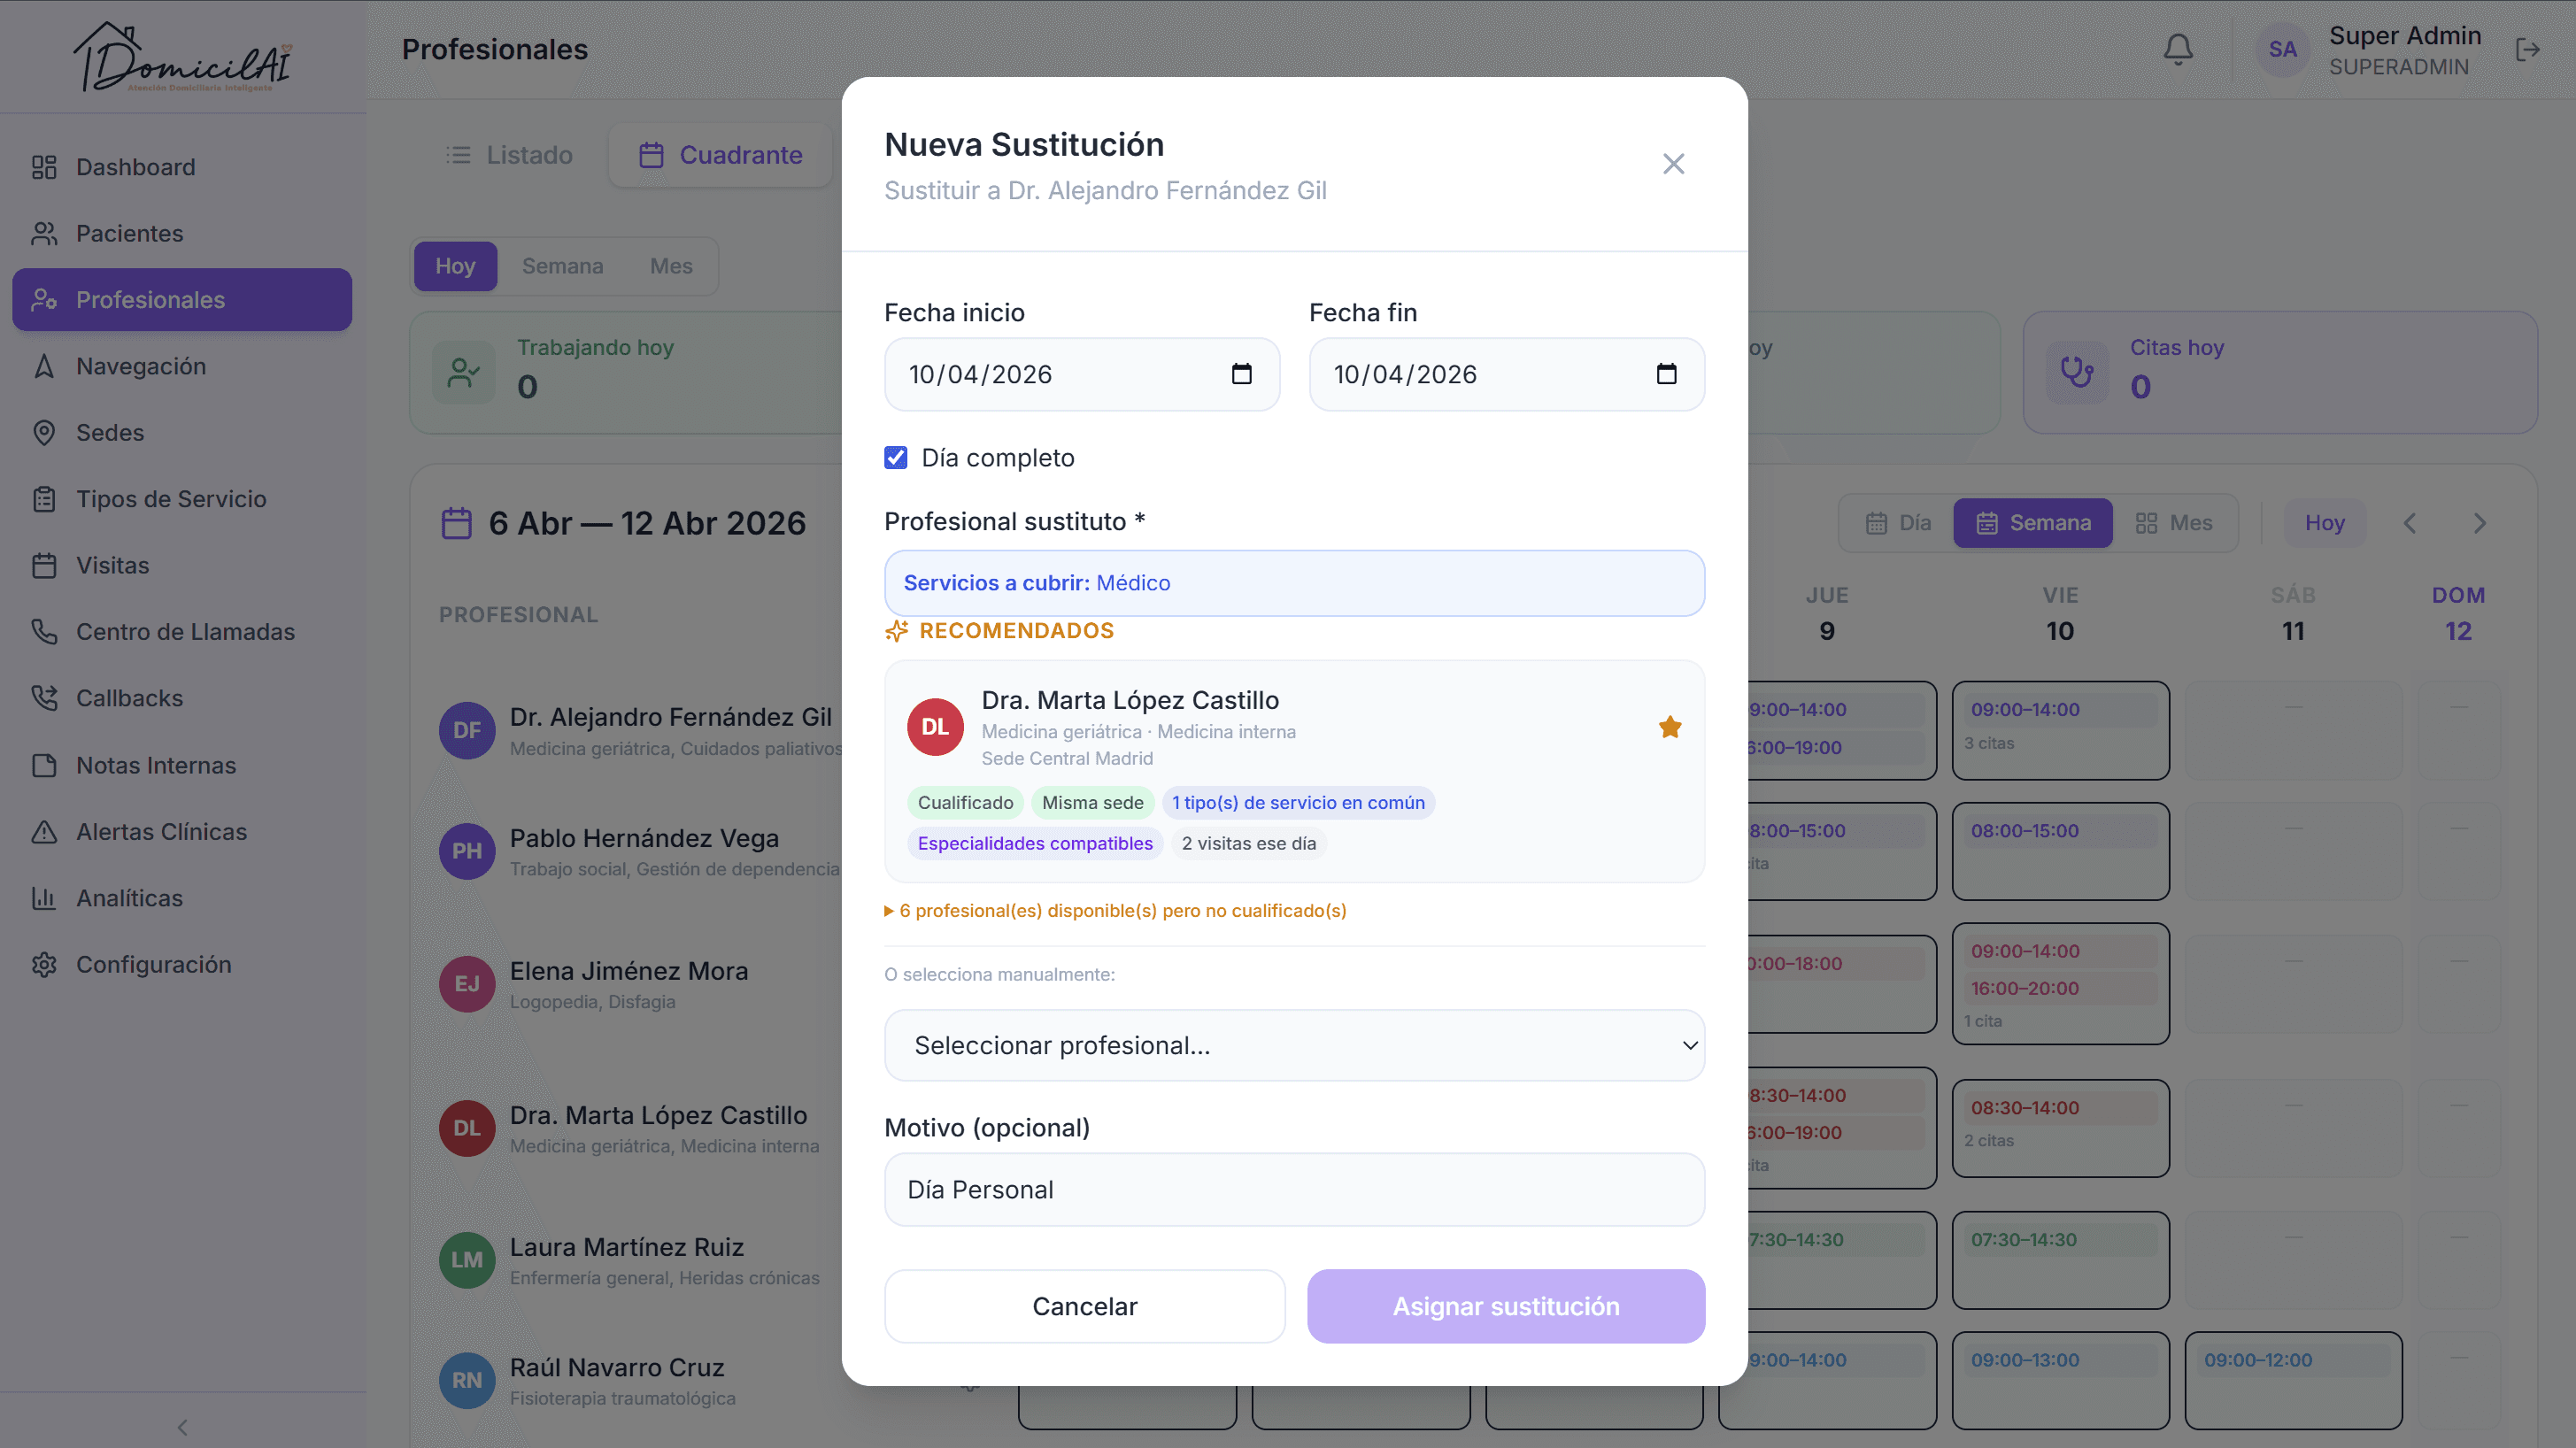
Task: Expand 6 profesionales disponibles no cualificados
Action: [1116, 911]
